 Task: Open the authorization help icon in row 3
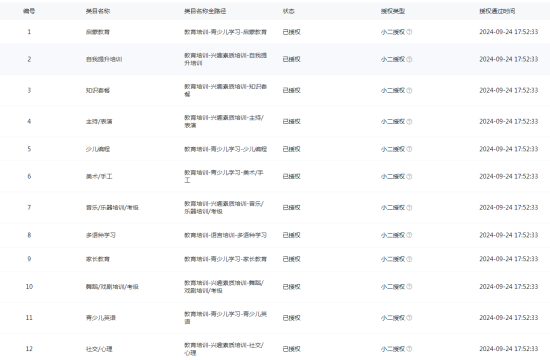pyautogui.click(x=409, y=91)
